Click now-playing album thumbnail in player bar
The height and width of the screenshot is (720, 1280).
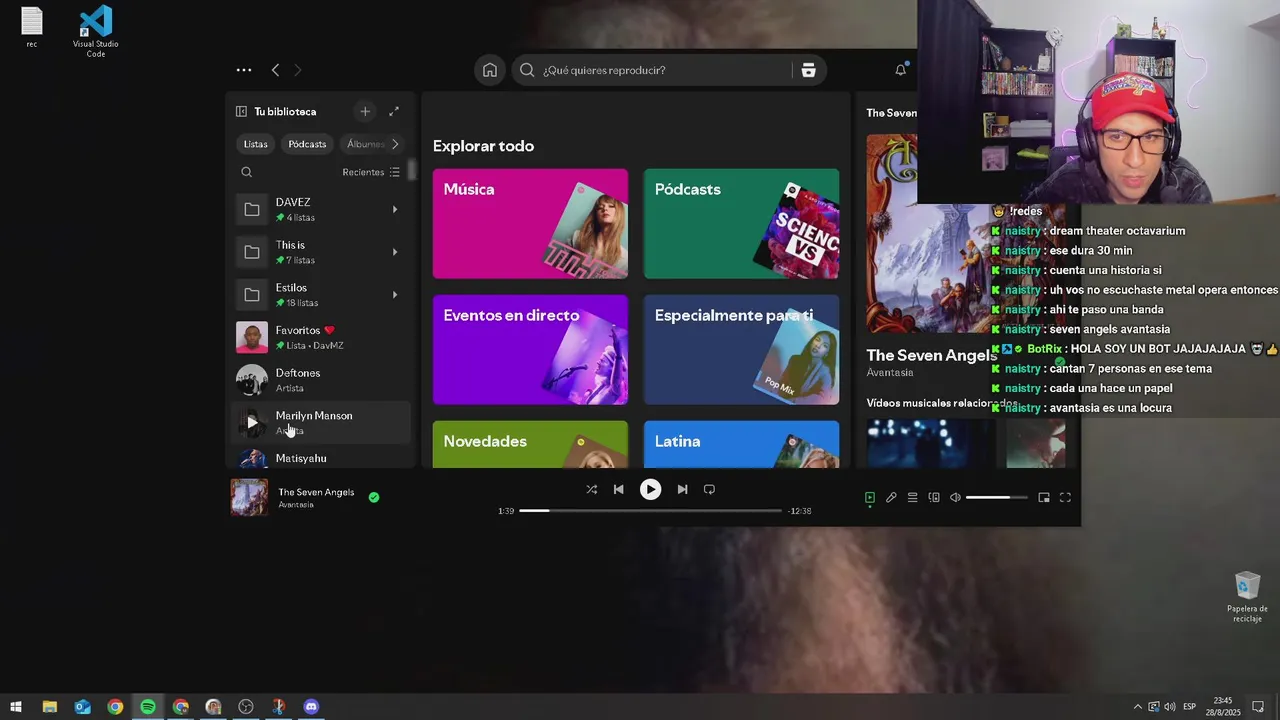click(250, 497)
